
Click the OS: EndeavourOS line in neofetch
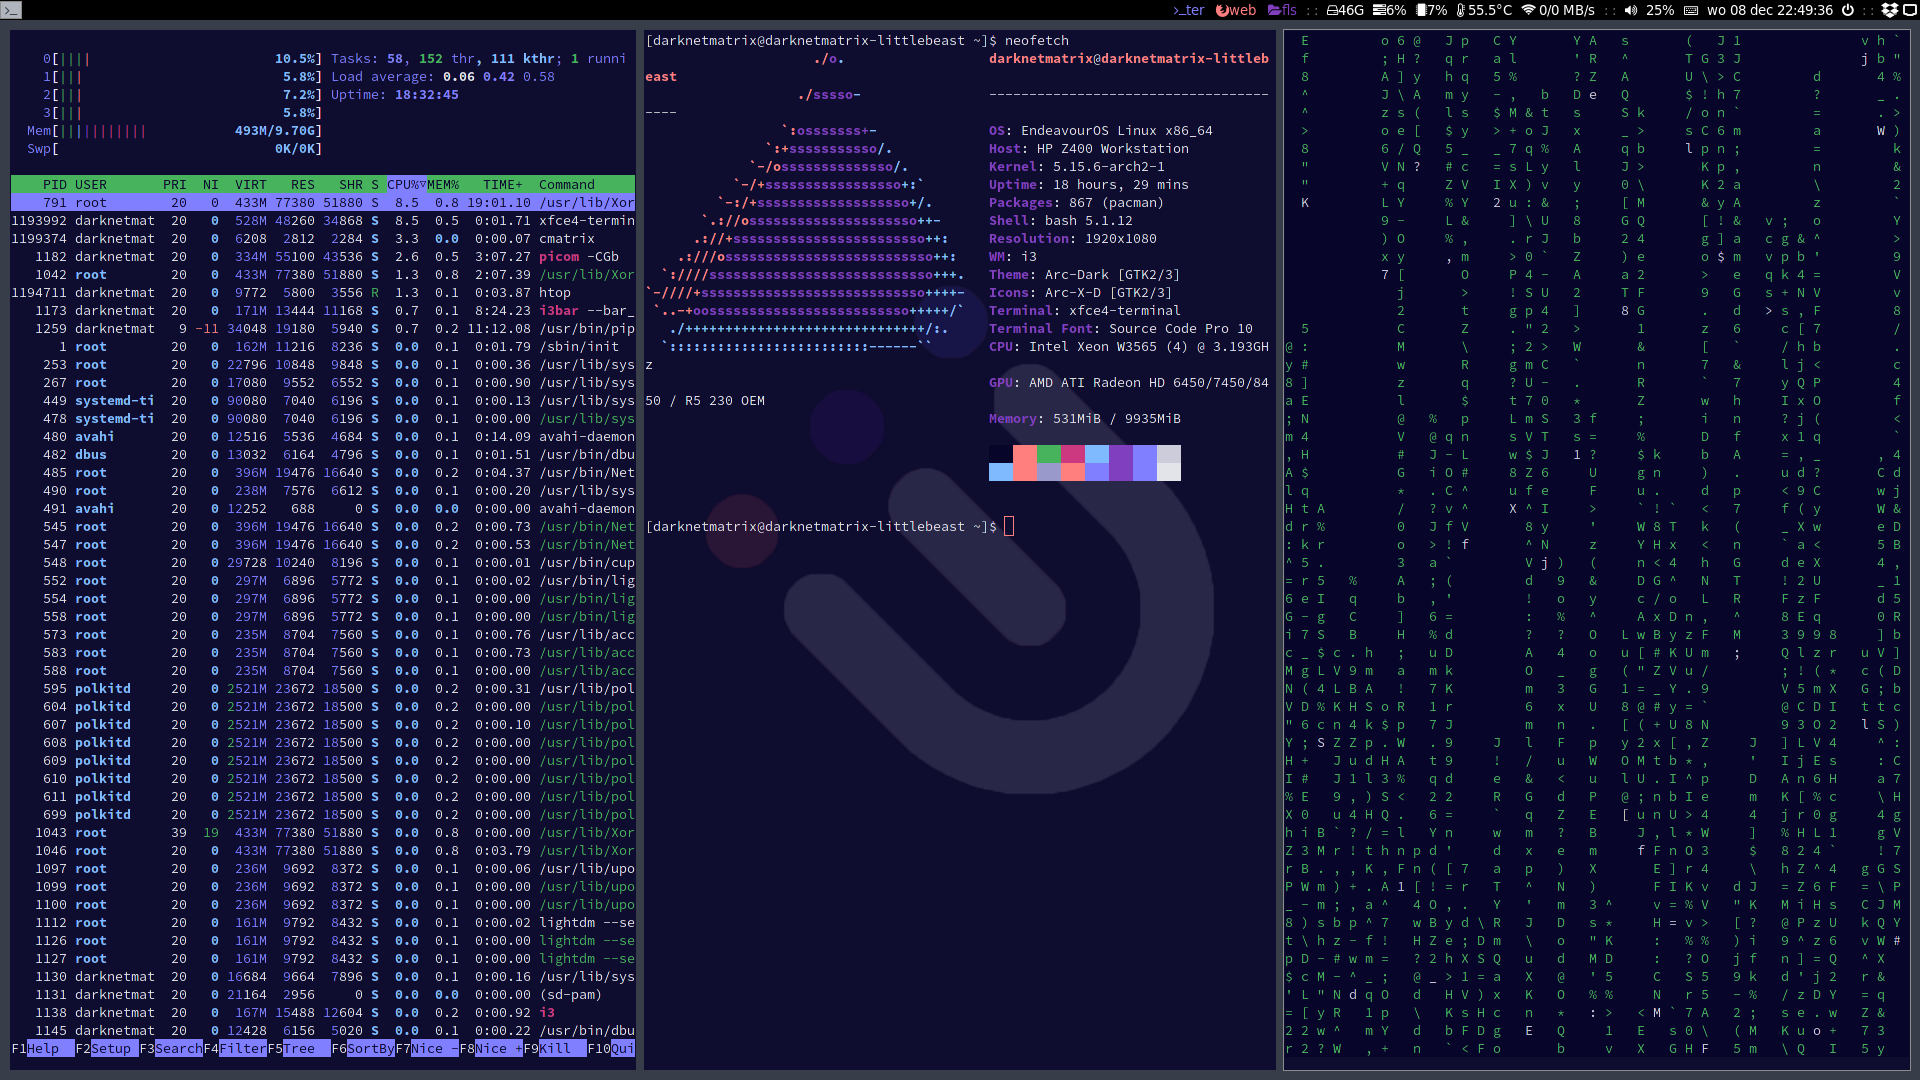1101,131
